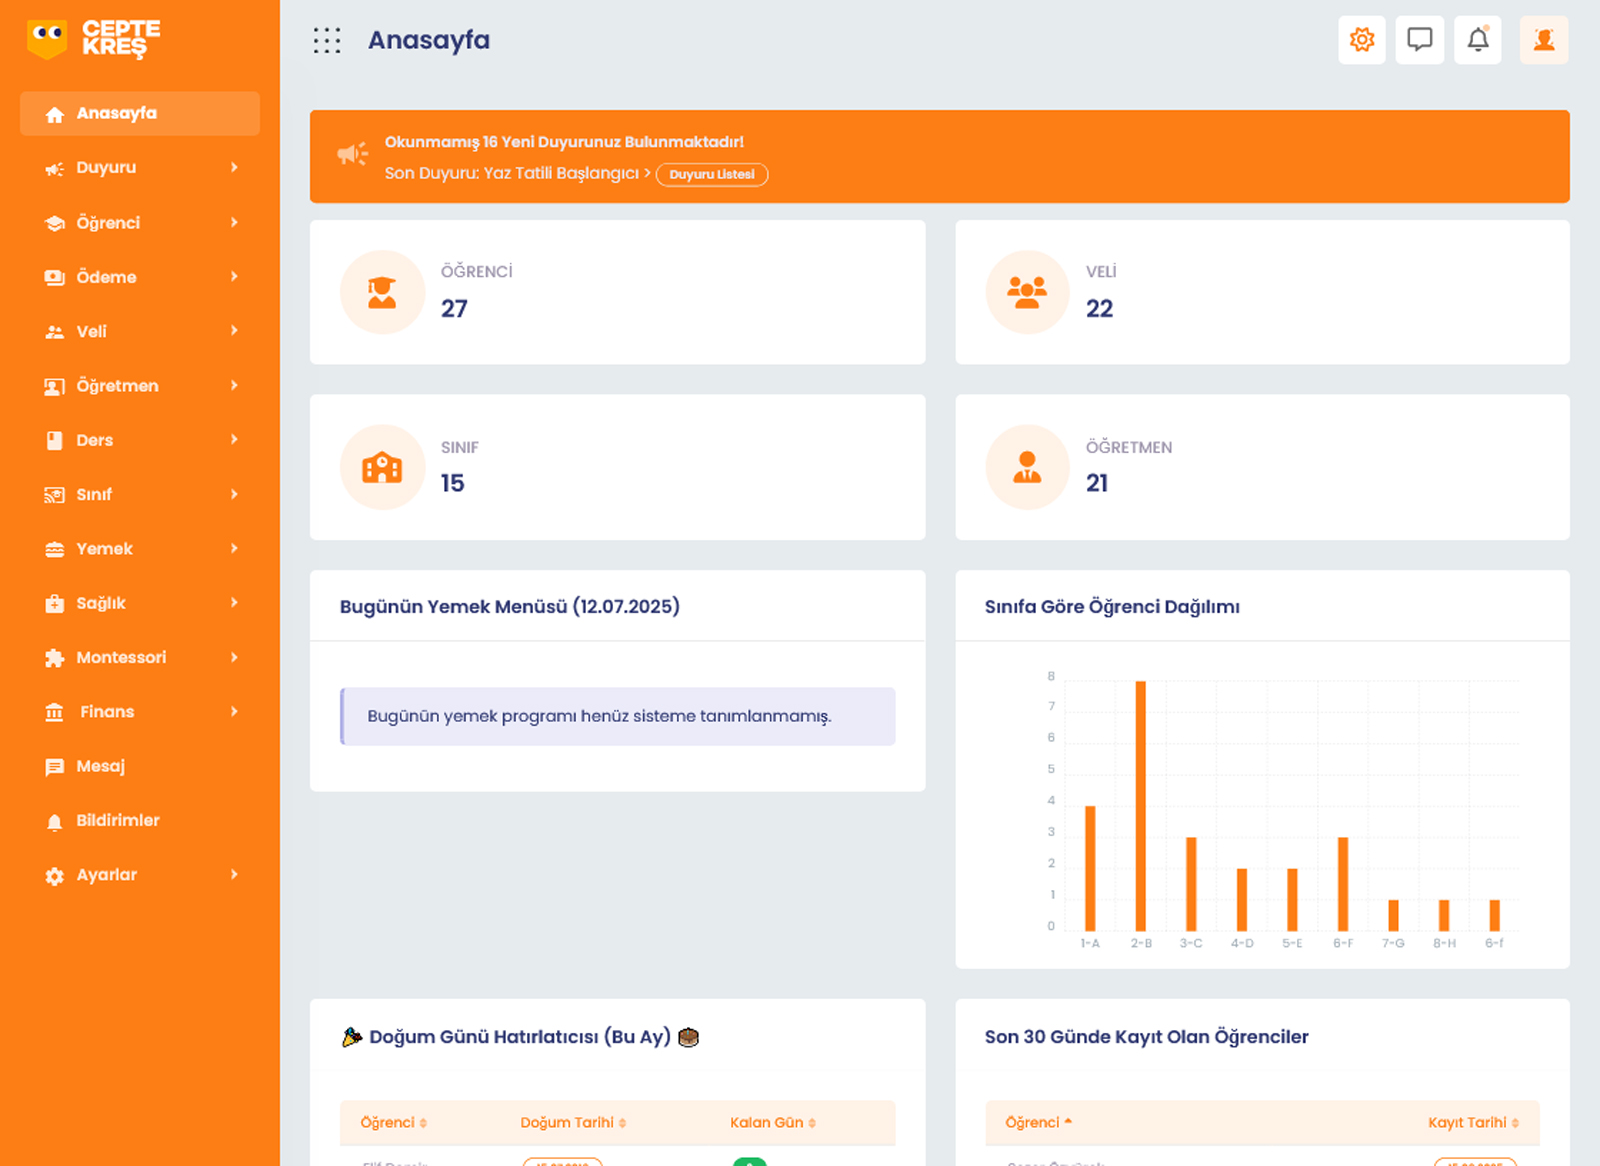
Task: Expand the Montessori submenu arrow
Action: (x=234, y=657)
